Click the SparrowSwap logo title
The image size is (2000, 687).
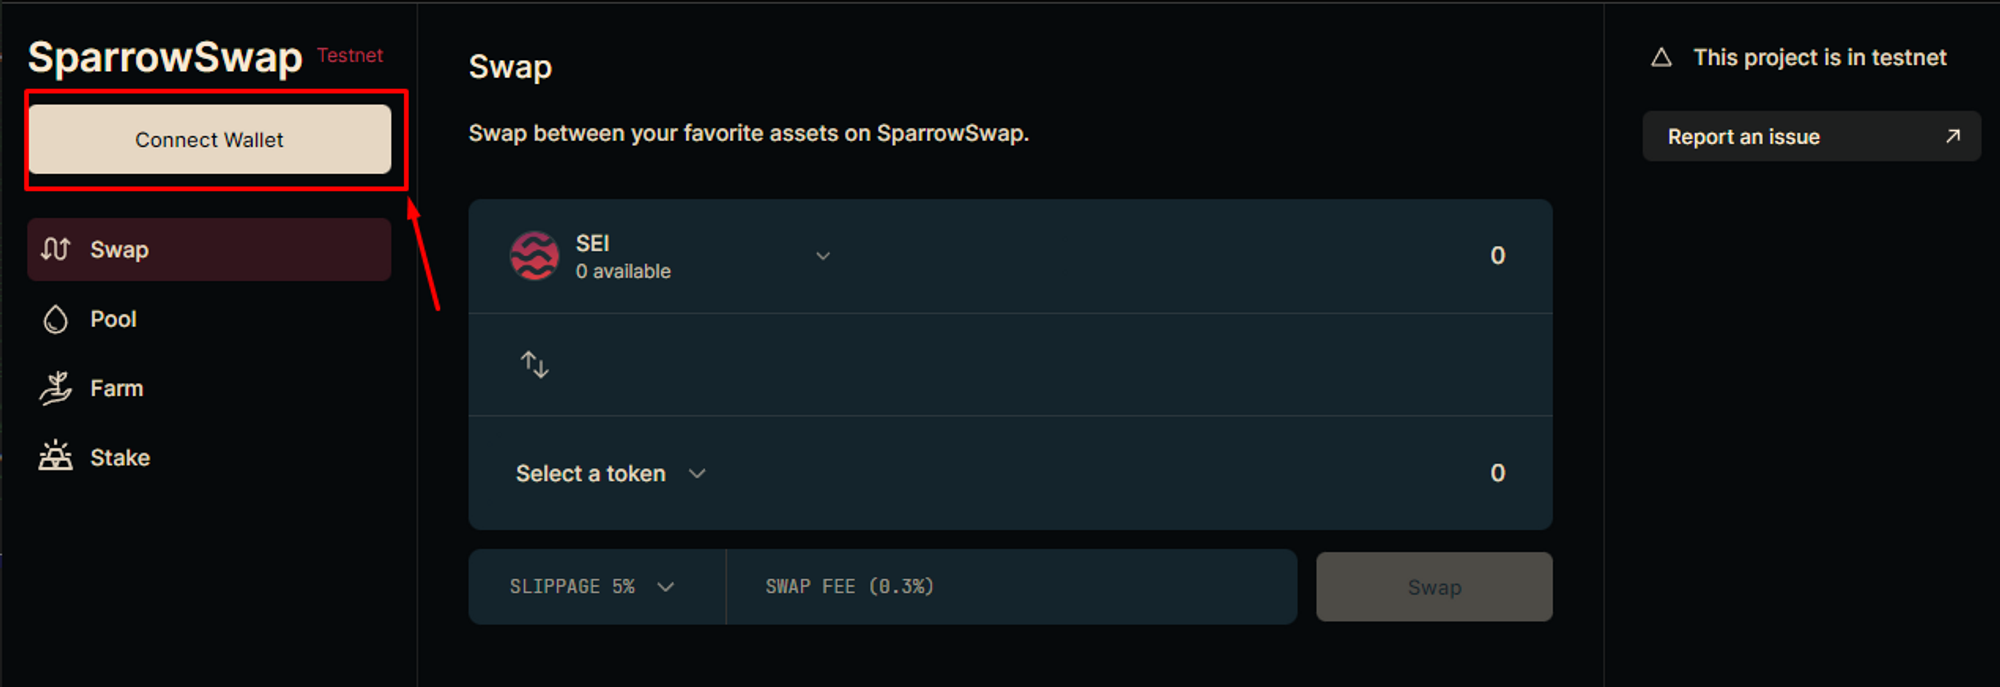165,57
